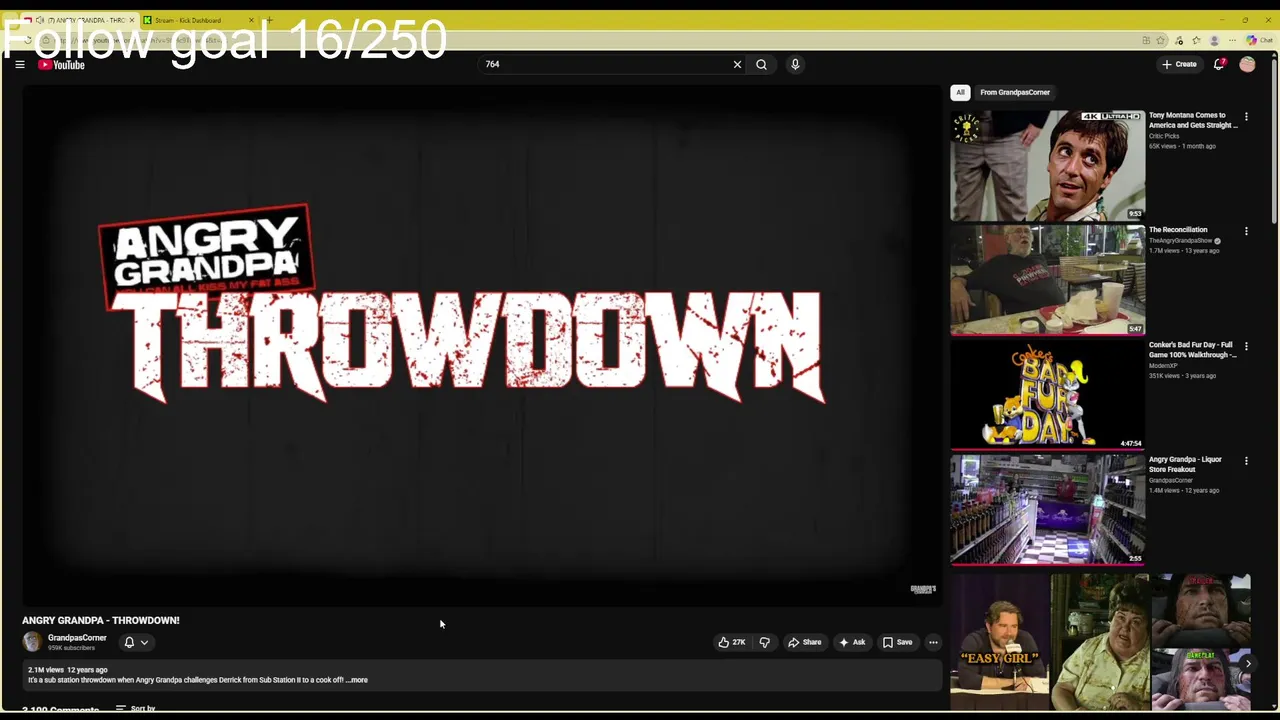Click the magnifying glass search button
This screenshot has height=720, width=1280.
(761, 64)
